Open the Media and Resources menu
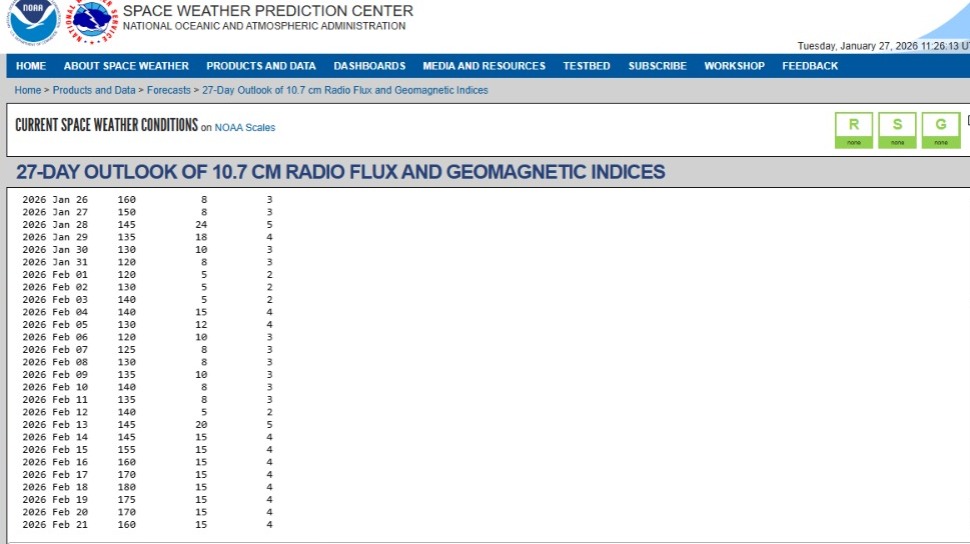The width and height of the screenshot is (970, 544). pos(484,66)
